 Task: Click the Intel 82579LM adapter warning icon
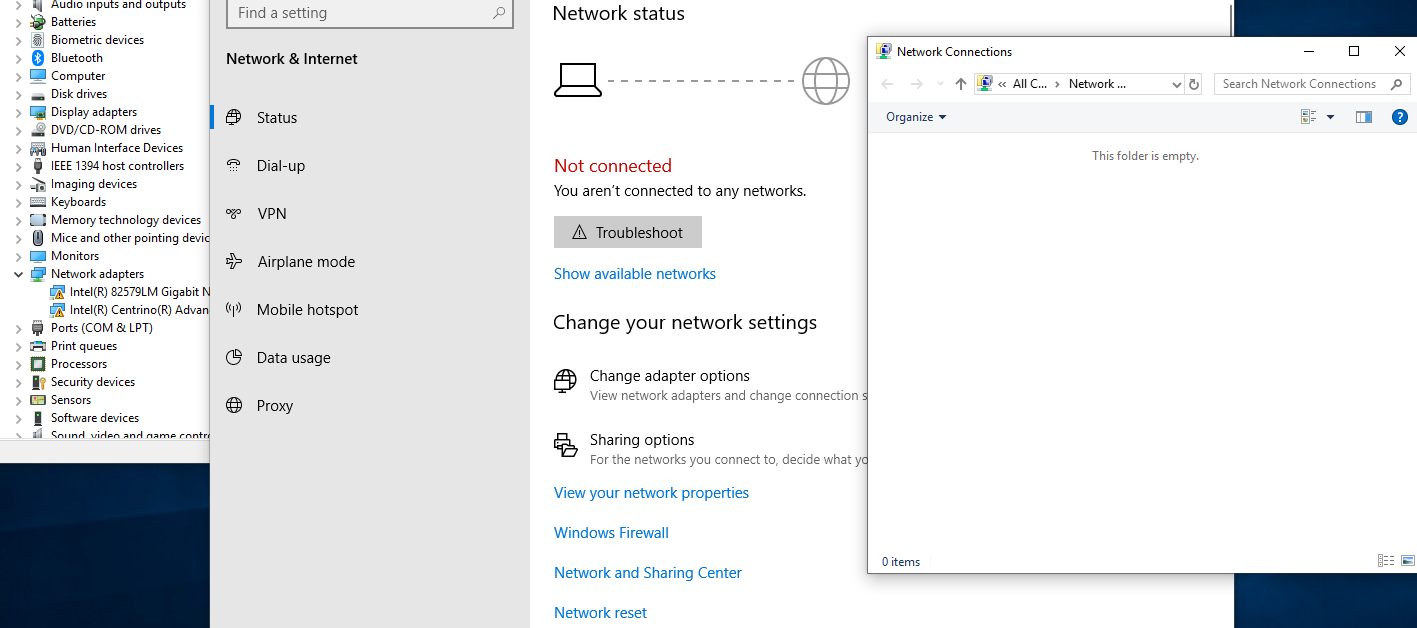point(57,292)
